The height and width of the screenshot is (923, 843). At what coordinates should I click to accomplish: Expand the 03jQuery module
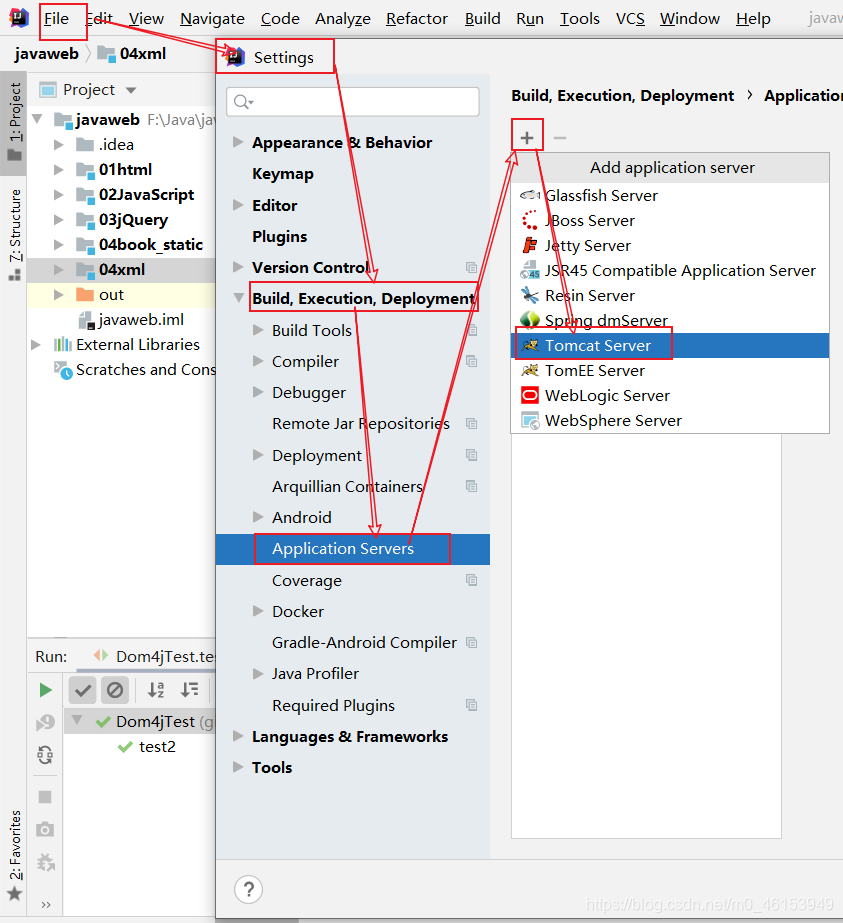pyautogui.click(x=58, y=220)
